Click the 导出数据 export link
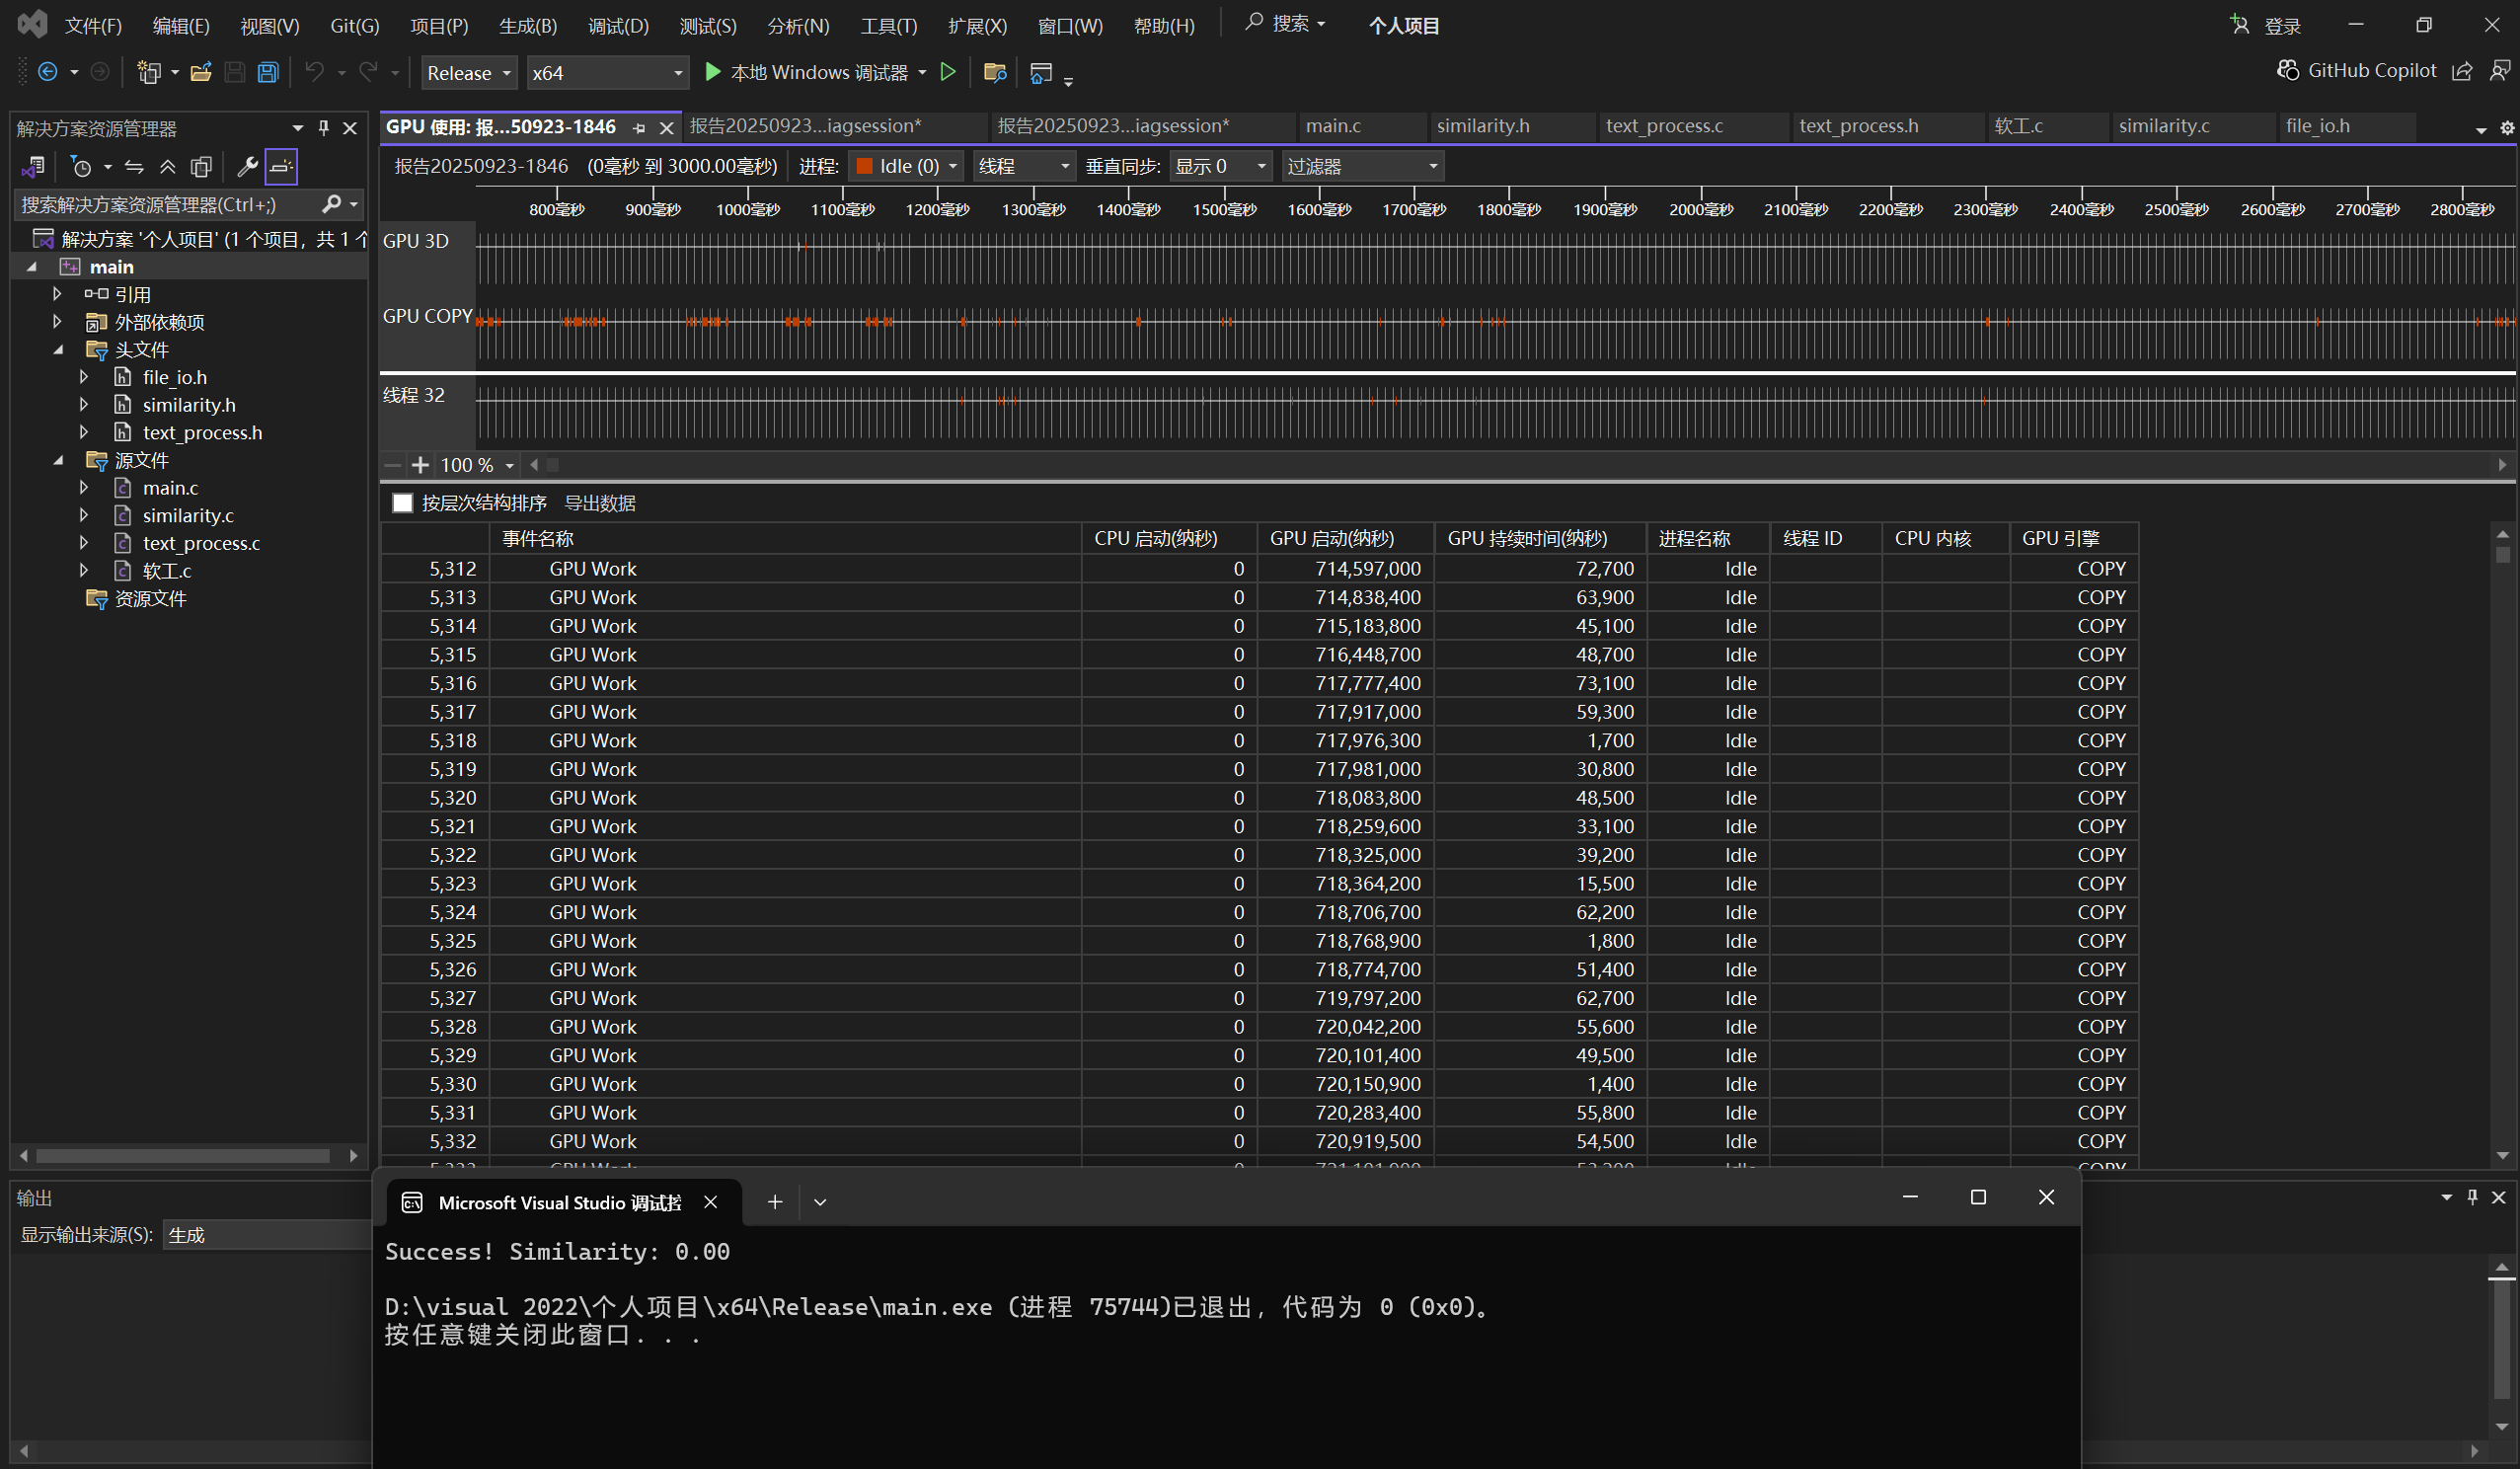Viewport: 2520px width, 1469px height. pos(600,503)
